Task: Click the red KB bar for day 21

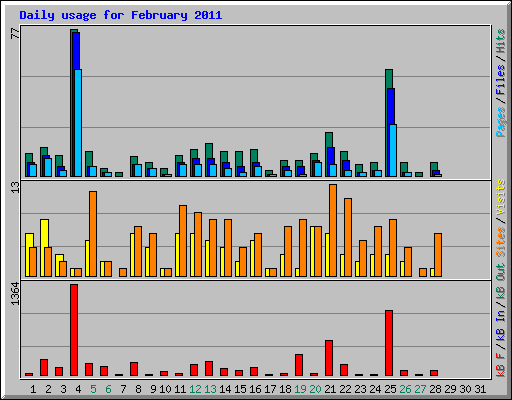Action: click(x=329, y=358)
